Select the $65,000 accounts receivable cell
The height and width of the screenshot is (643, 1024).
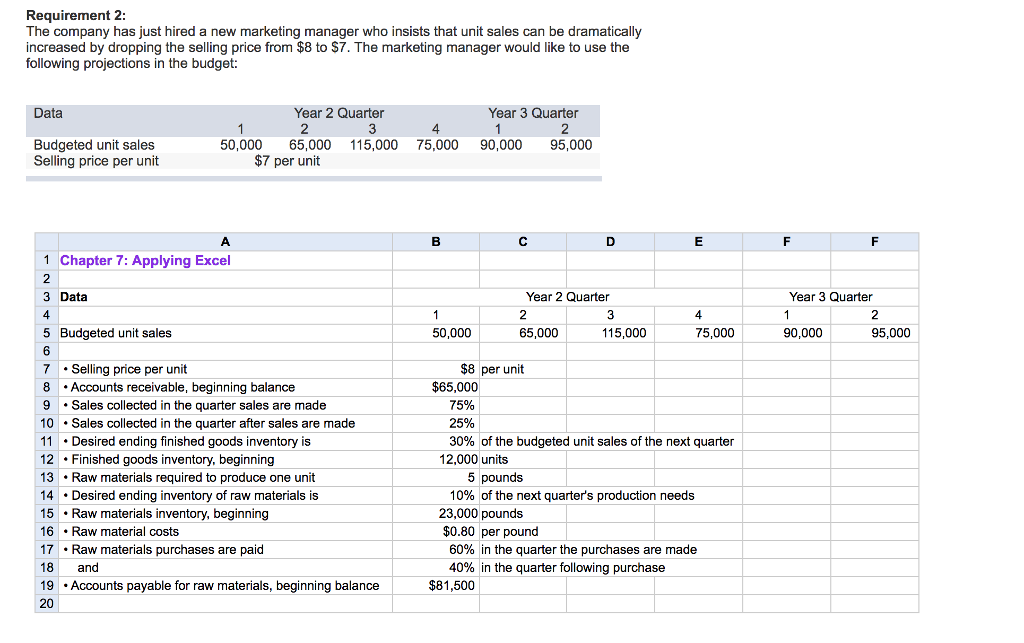(x=436, y=387)
